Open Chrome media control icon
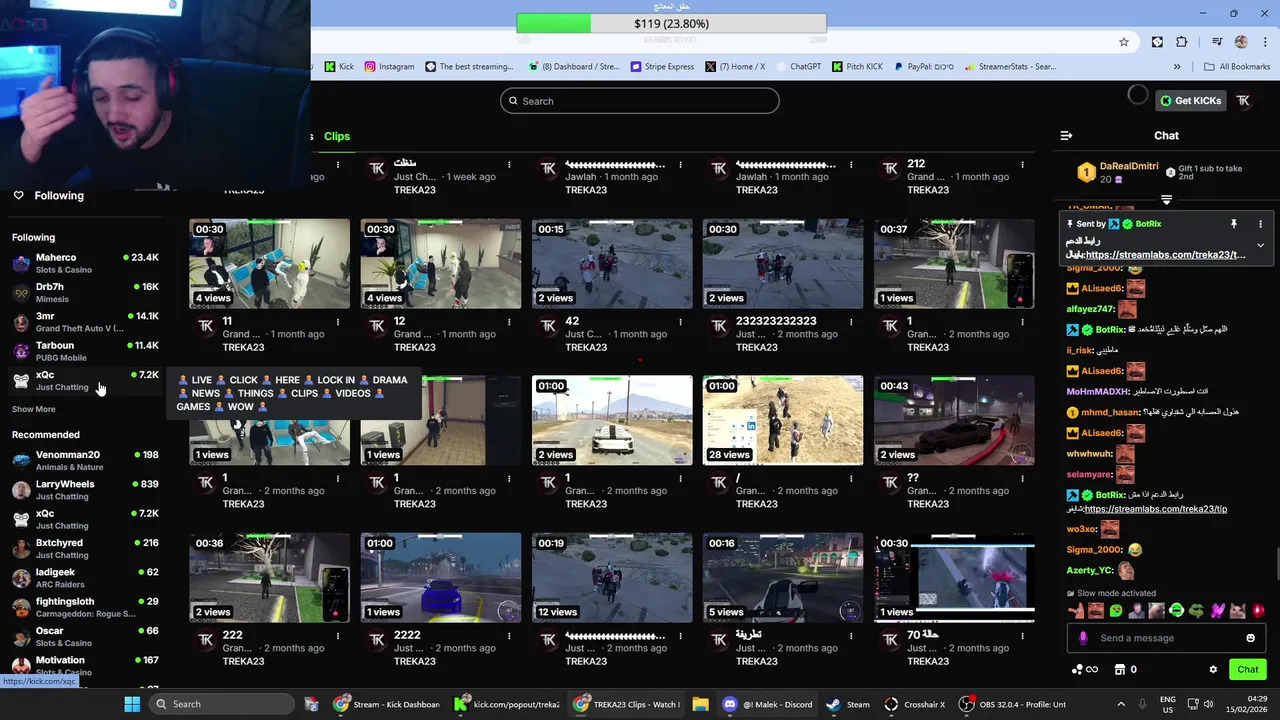Screen dimensions: 1280x720 tap(1217, 42)
